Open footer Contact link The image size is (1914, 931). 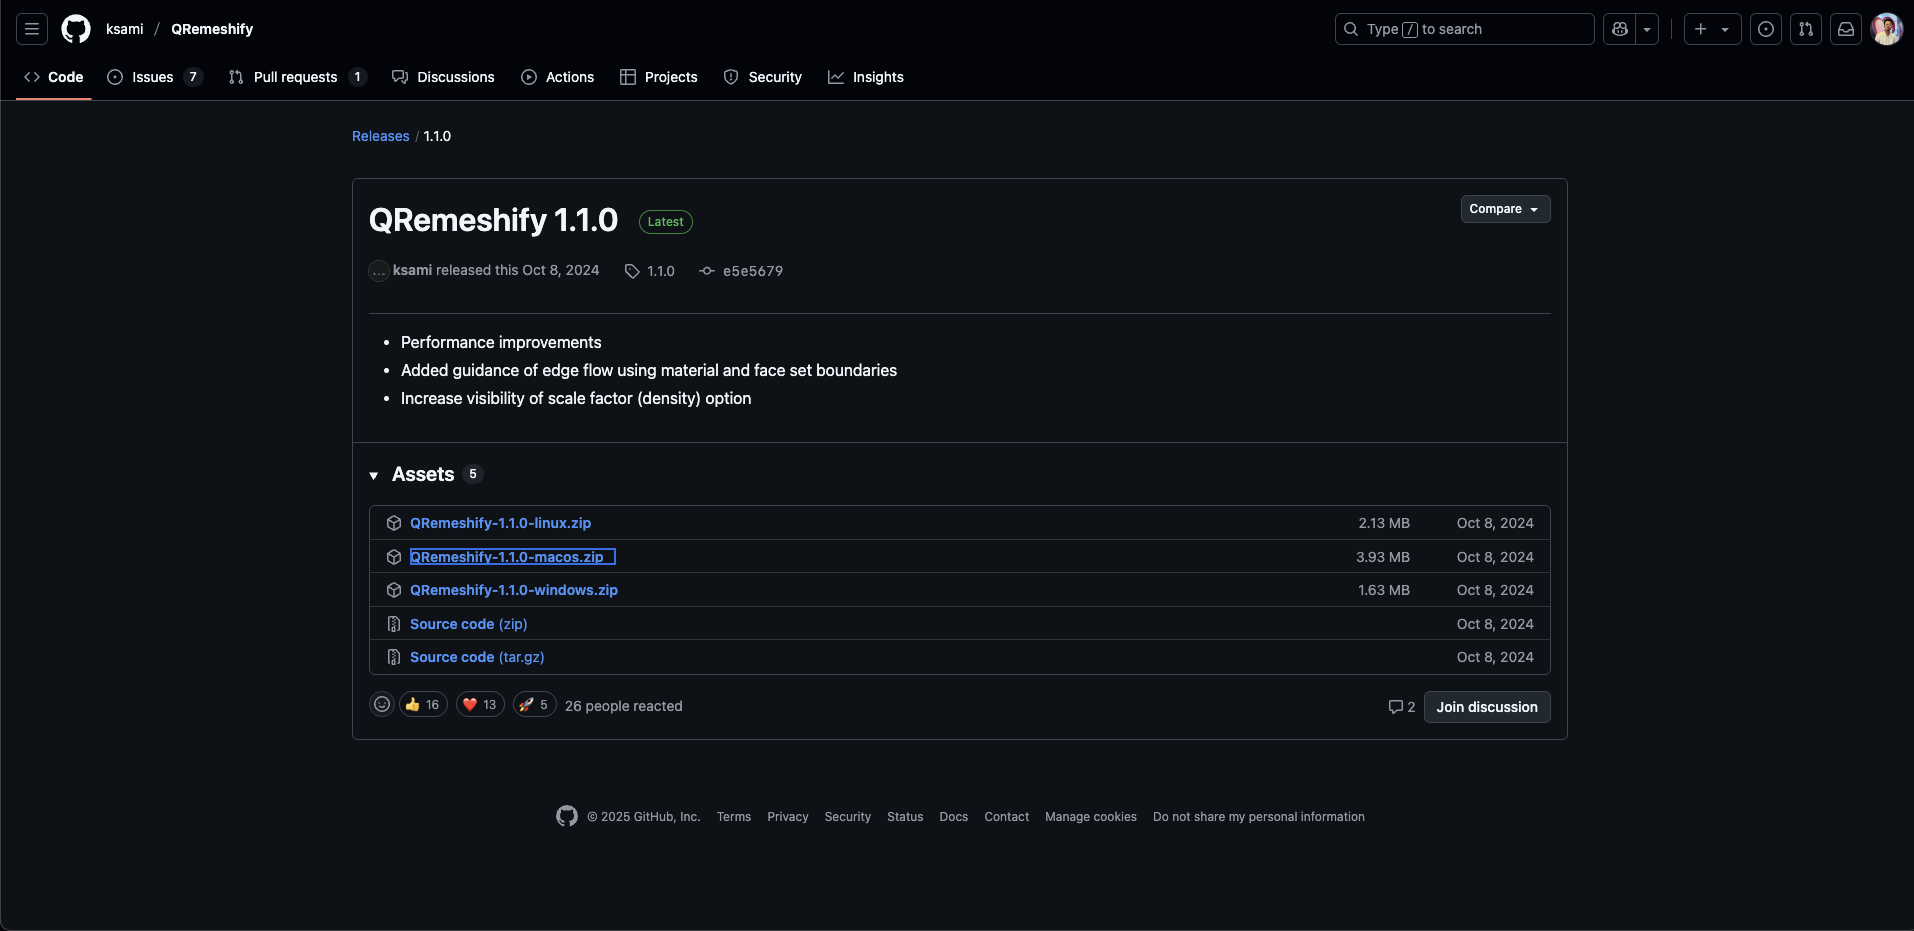1007,817
